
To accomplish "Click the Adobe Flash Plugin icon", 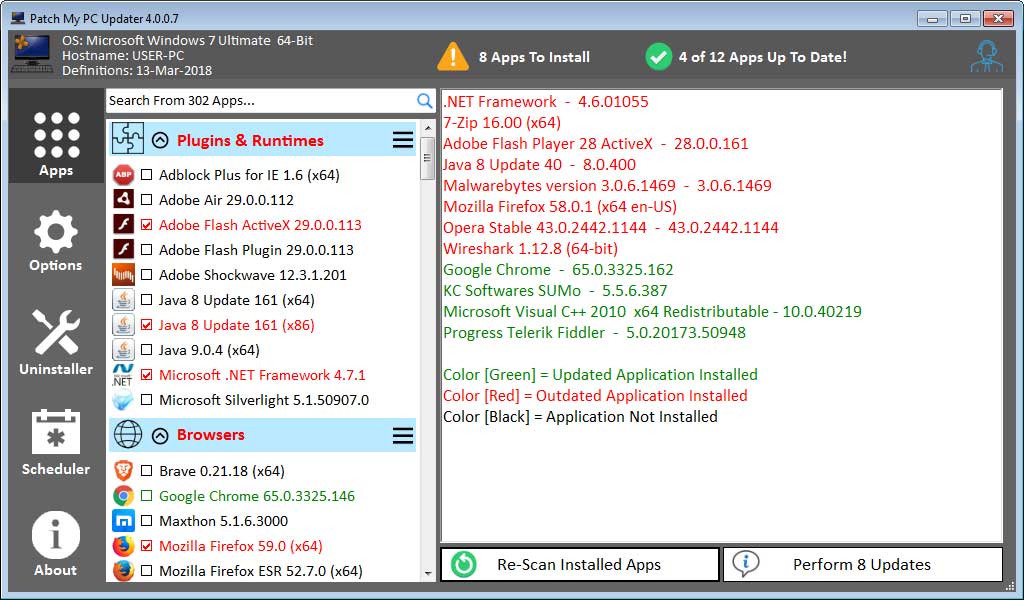I will coord(123,249).
